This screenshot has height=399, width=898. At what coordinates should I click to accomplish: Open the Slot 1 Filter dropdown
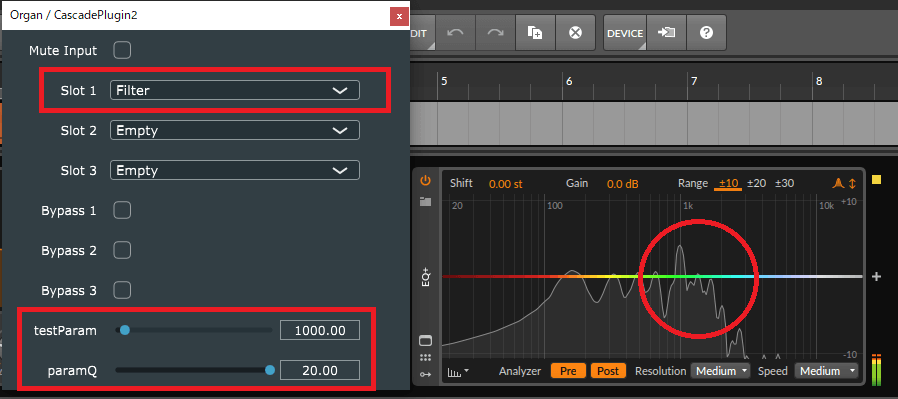coord(235,90)
